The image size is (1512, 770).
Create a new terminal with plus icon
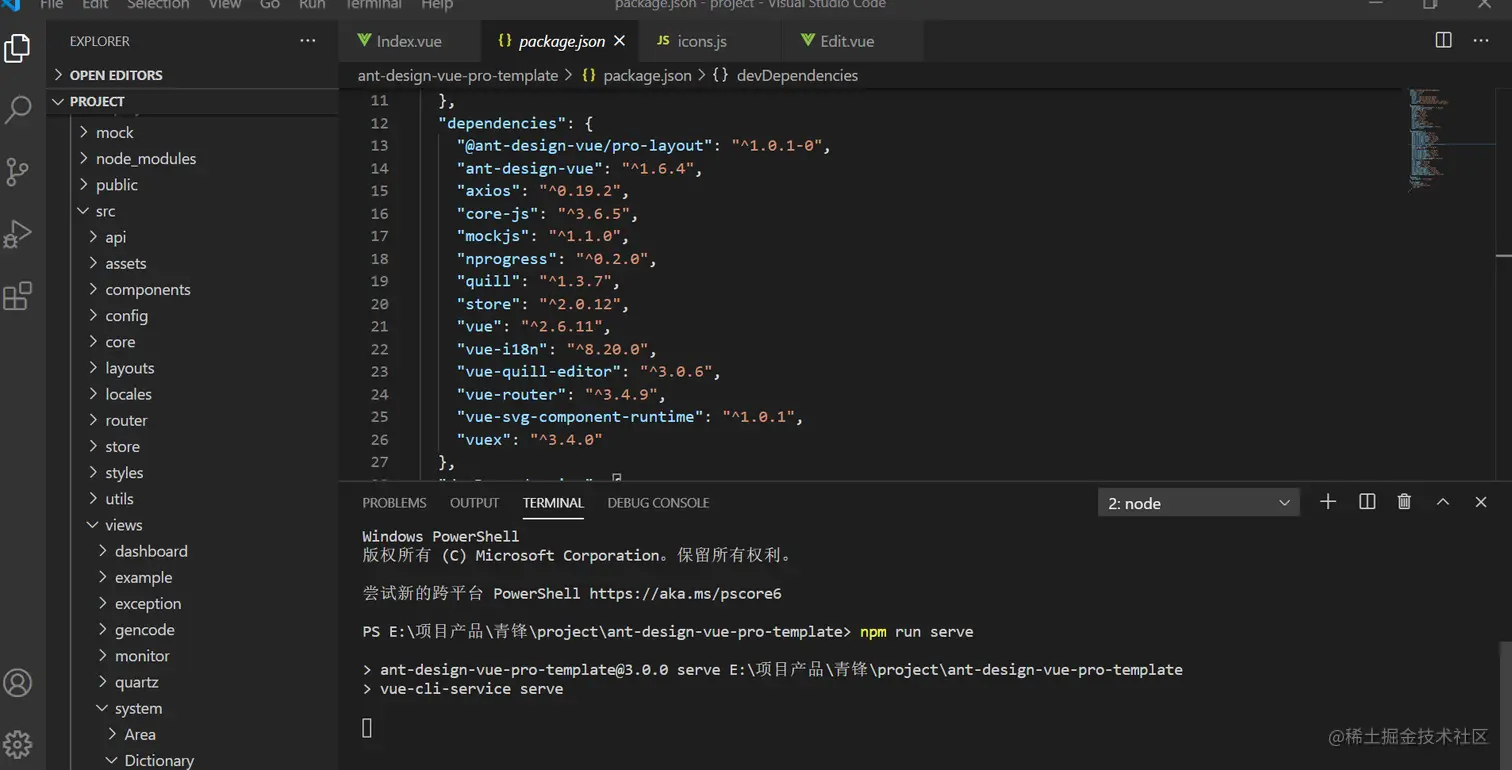click(x=1328, y=502)
